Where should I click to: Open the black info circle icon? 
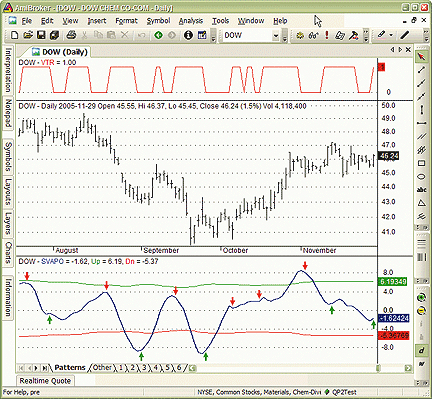click(188, 35)
